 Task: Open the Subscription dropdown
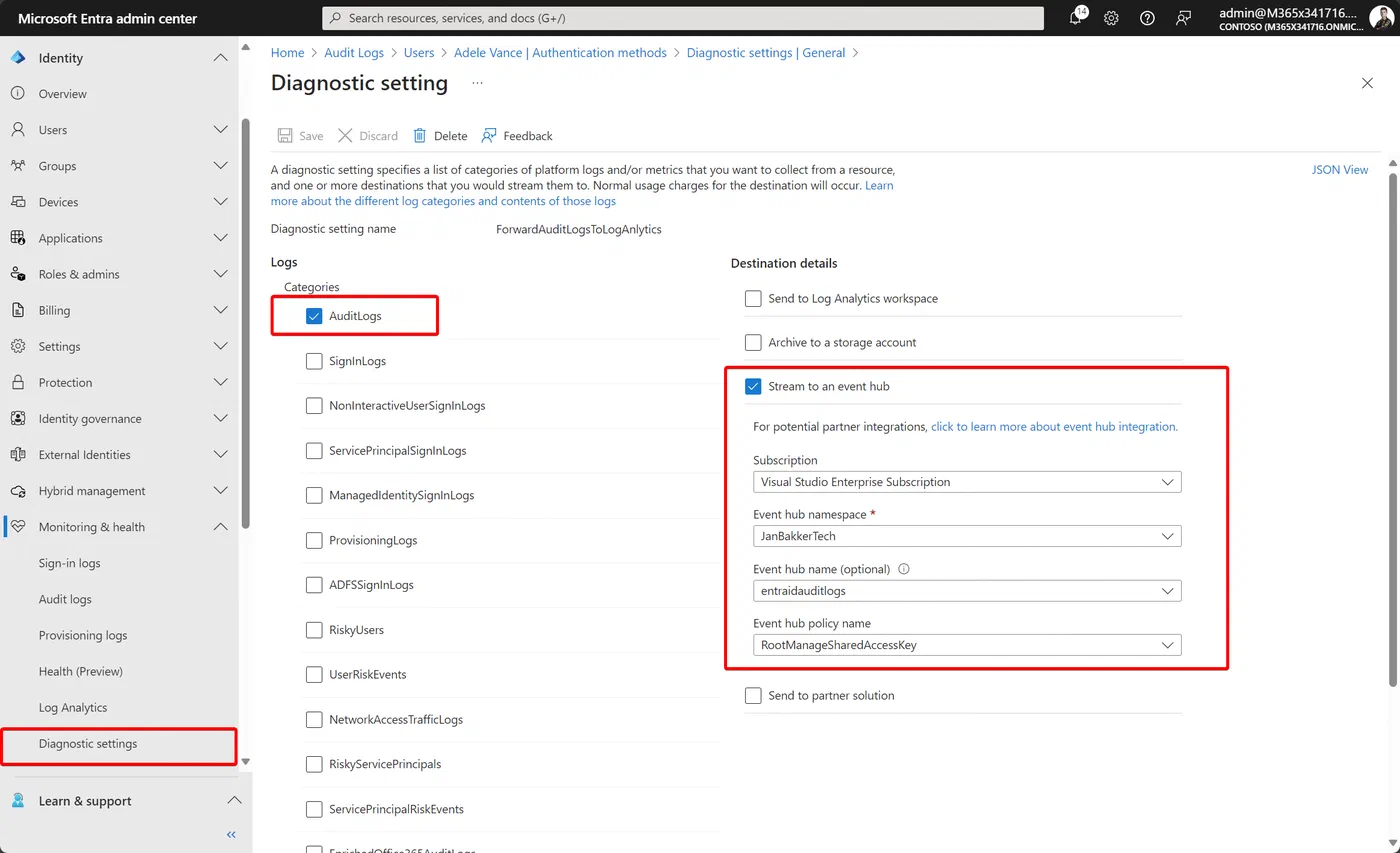pyautogui.click(x=967, y=482)
